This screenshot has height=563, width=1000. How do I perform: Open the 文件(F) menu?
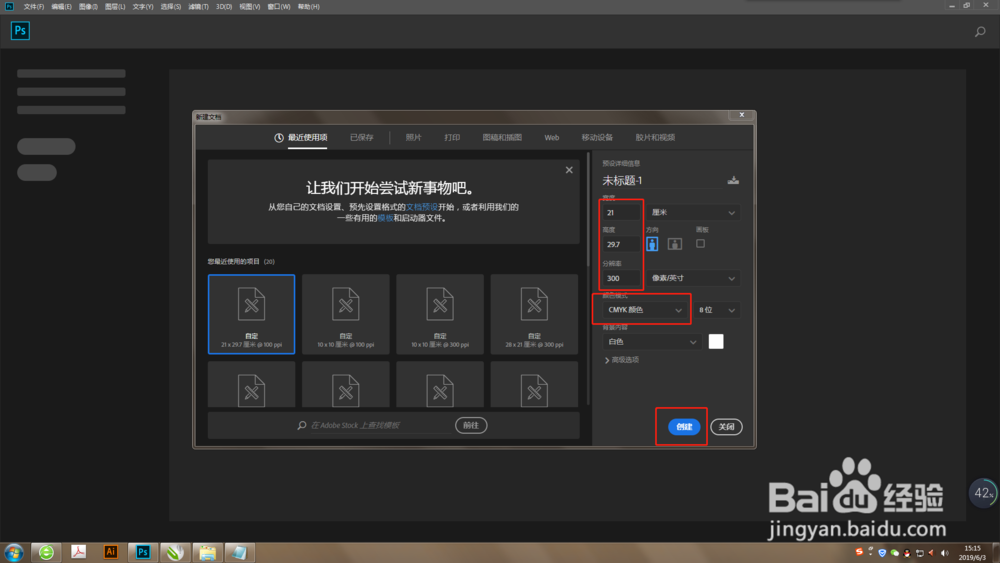pyautogui.click(x=34, y=6)
